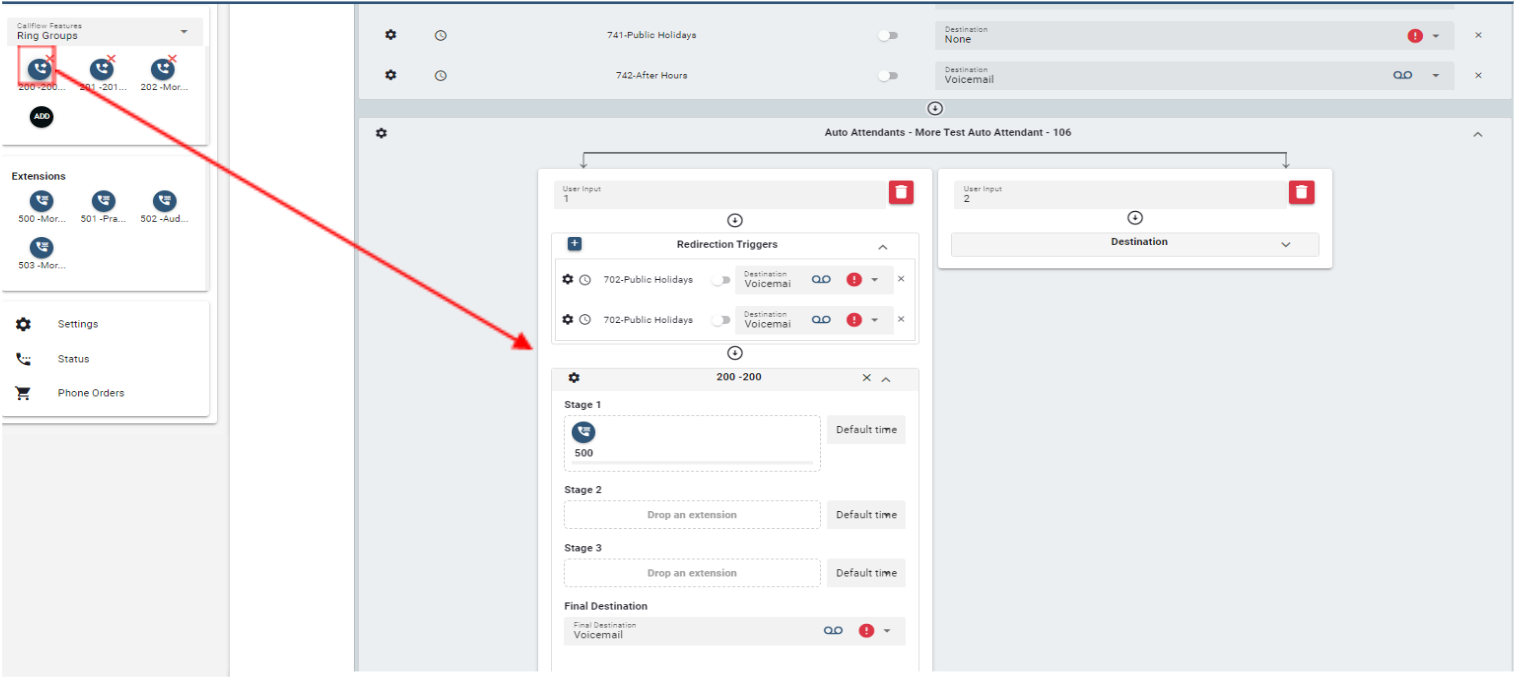Collapse the Redirection Triggers section
Screen dimensions: 1516x677
[x=882, y=246]
